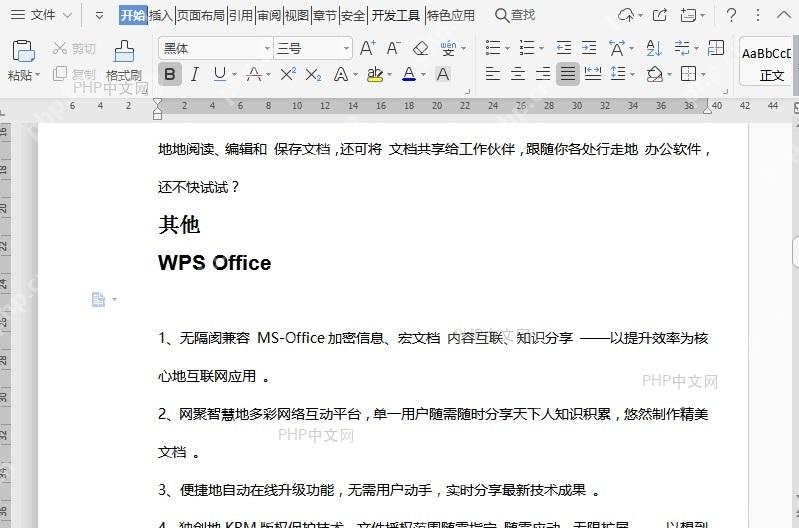Click the Chinese layout A icon
This screenshot has height=528, width=799.
point(617,48)
